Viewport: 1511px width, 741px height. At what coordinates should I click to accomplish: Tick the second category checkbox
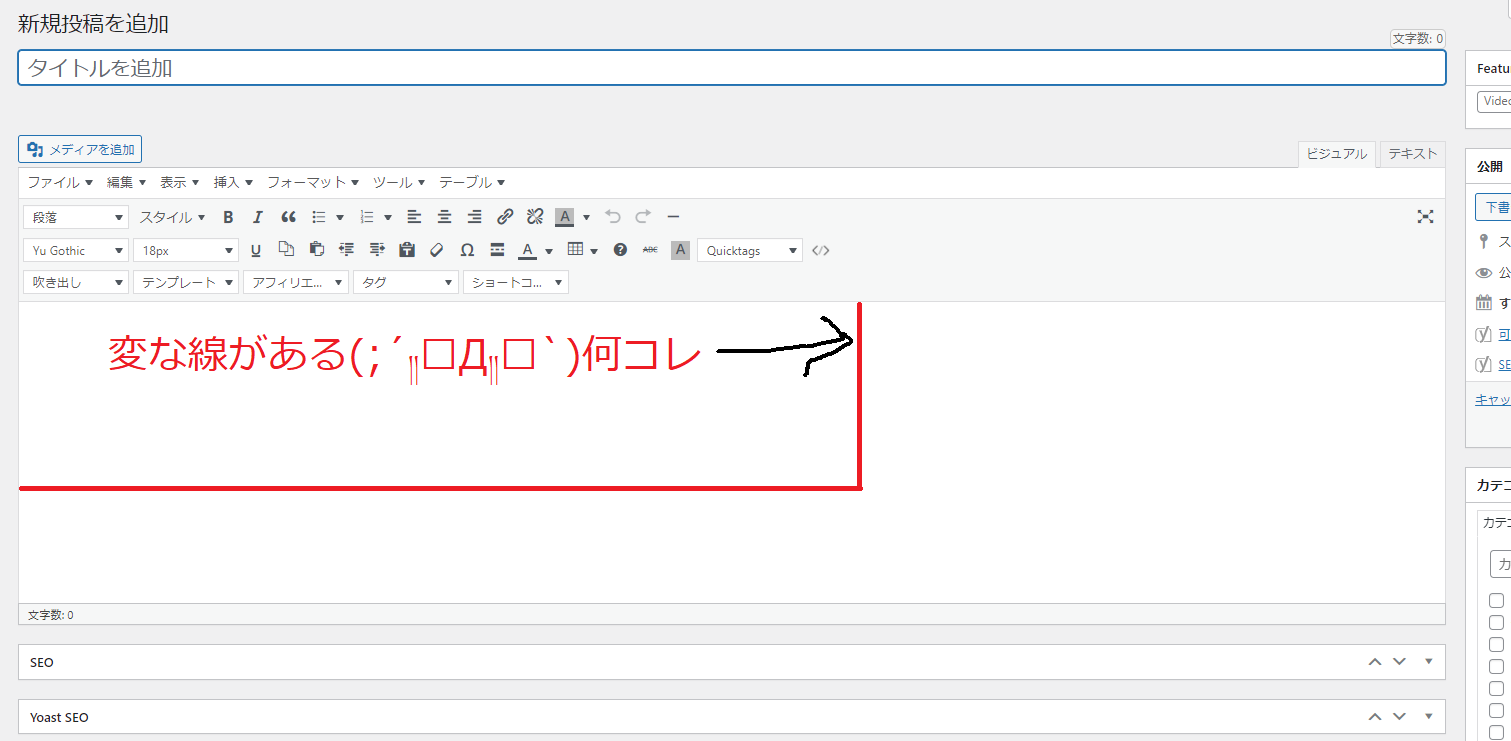point(1496,623)
